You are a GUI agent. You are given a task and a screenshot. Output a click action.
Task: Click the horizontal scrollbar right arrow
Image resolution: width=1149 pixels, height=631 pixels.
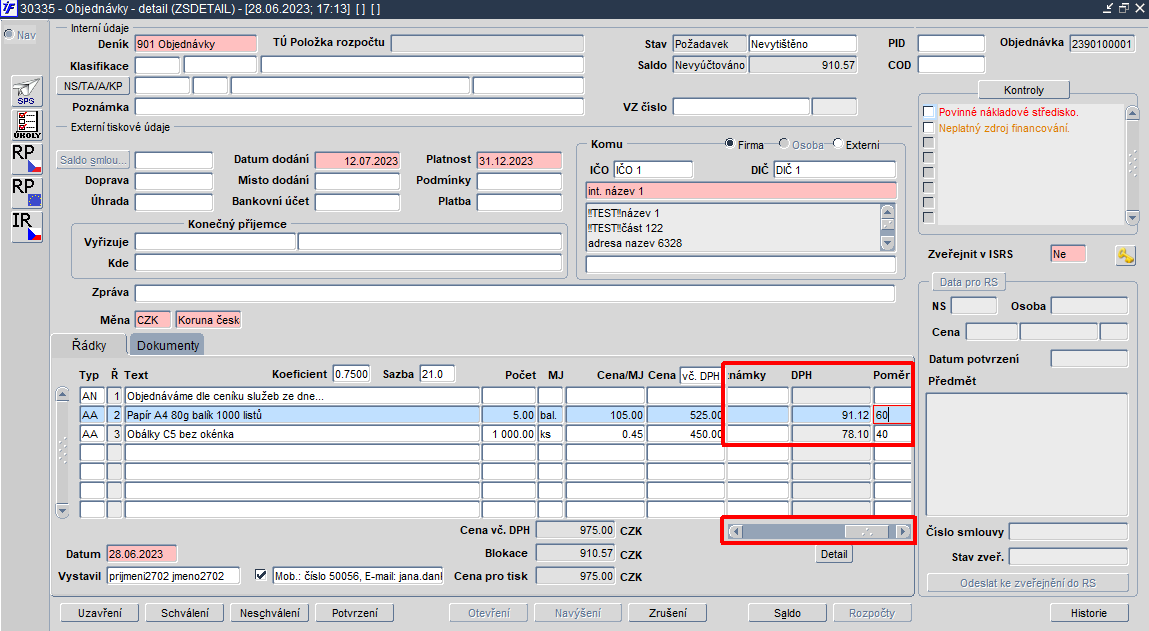coord(903,531)
